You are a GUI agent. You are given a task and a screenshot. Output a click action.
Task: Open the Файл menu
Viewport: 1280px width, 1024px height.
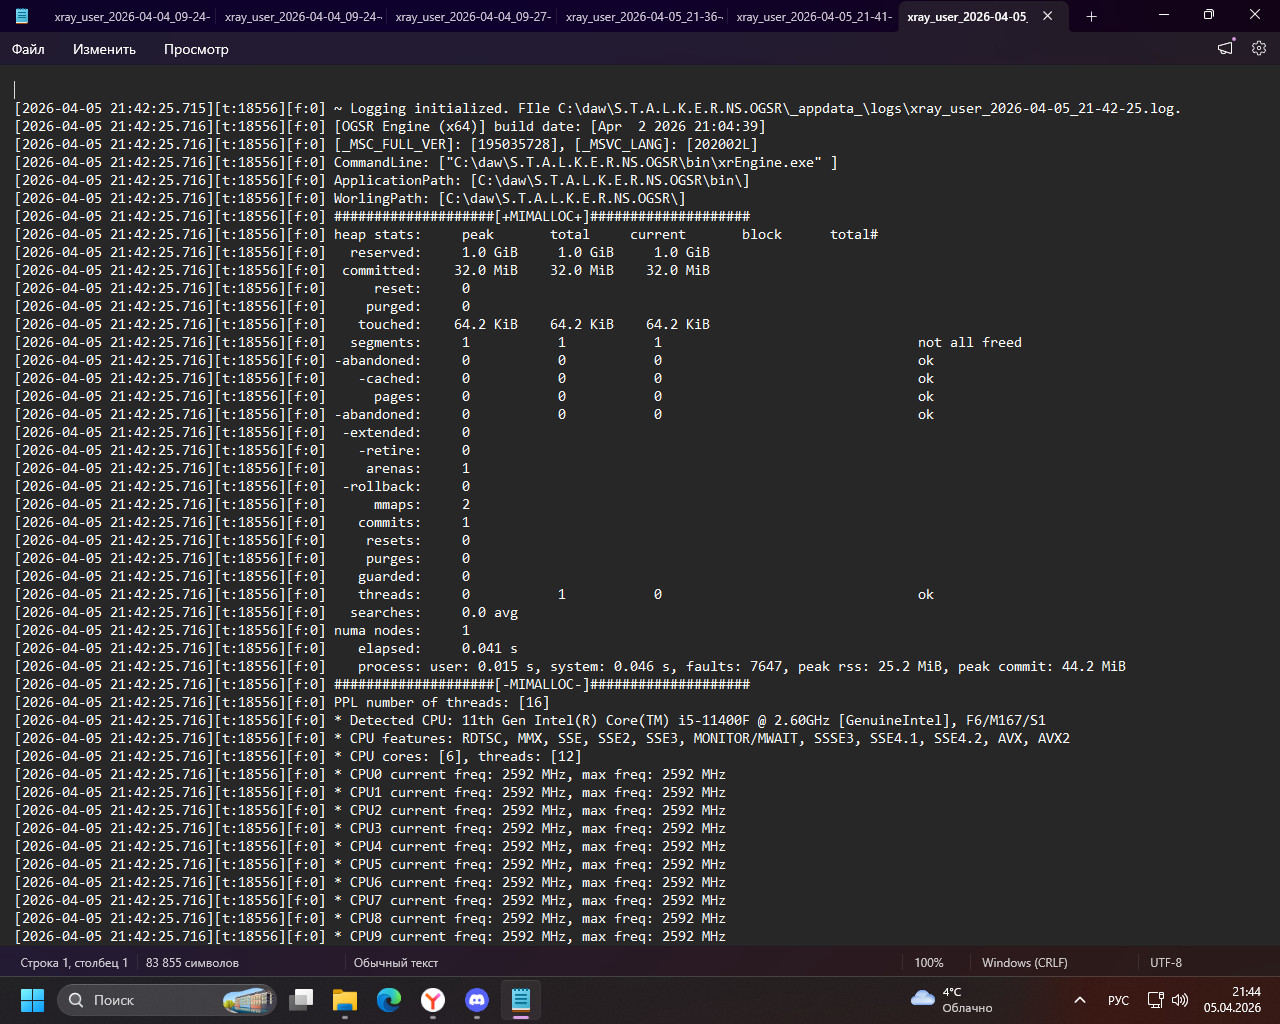pos(28,49)
